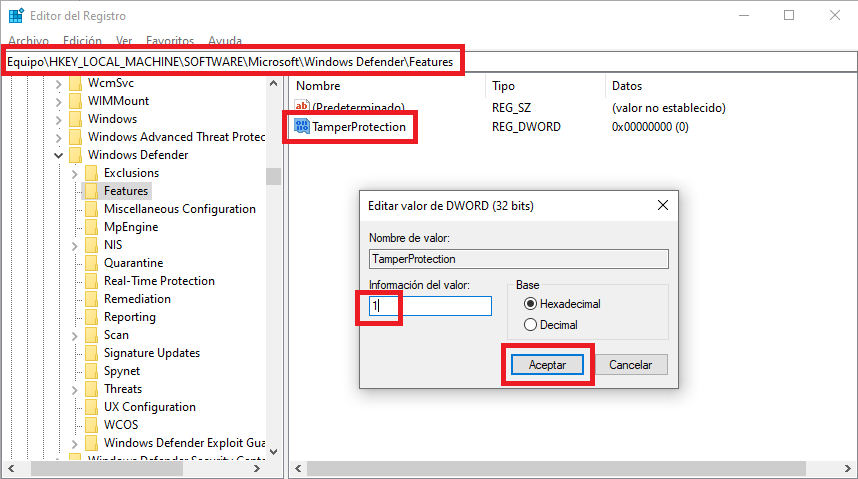Click the WcmSvc folder icon
The image size is (858, 479).
coord(76,83)
